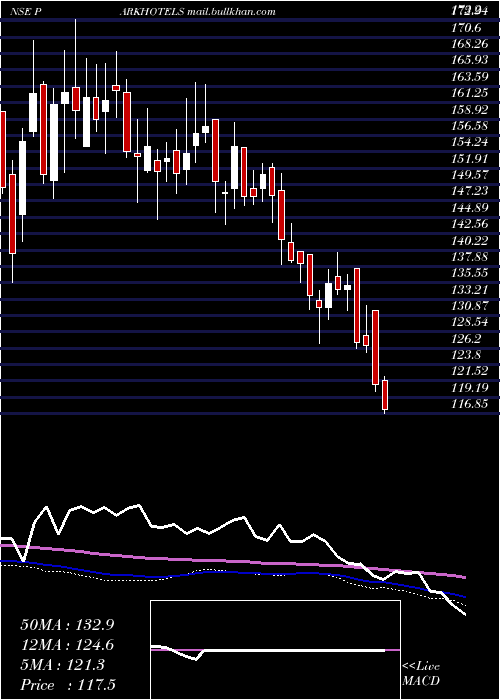Click the 147.23 price axis label
The width and height of the screenshot is (500, 700).
471,191
